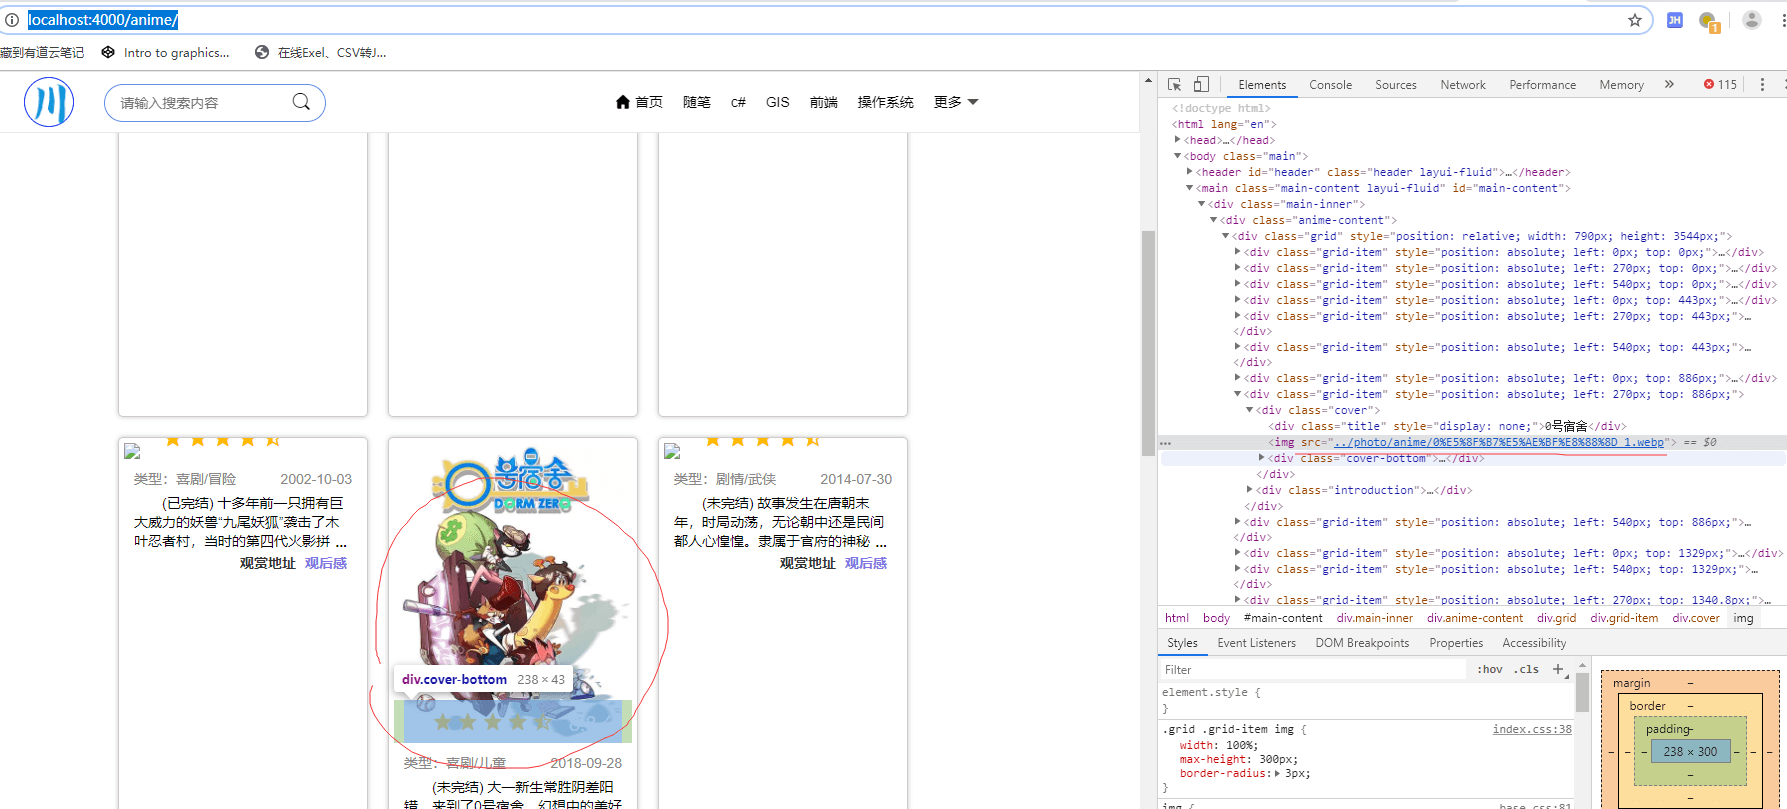Toggle the :hov element state panel
1787x809 pixels.
point(1490,670)
